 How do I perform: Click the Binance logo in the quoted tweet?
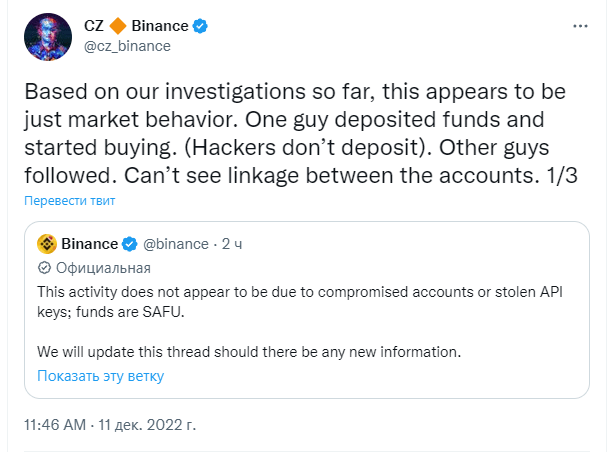tap(46, 244)
